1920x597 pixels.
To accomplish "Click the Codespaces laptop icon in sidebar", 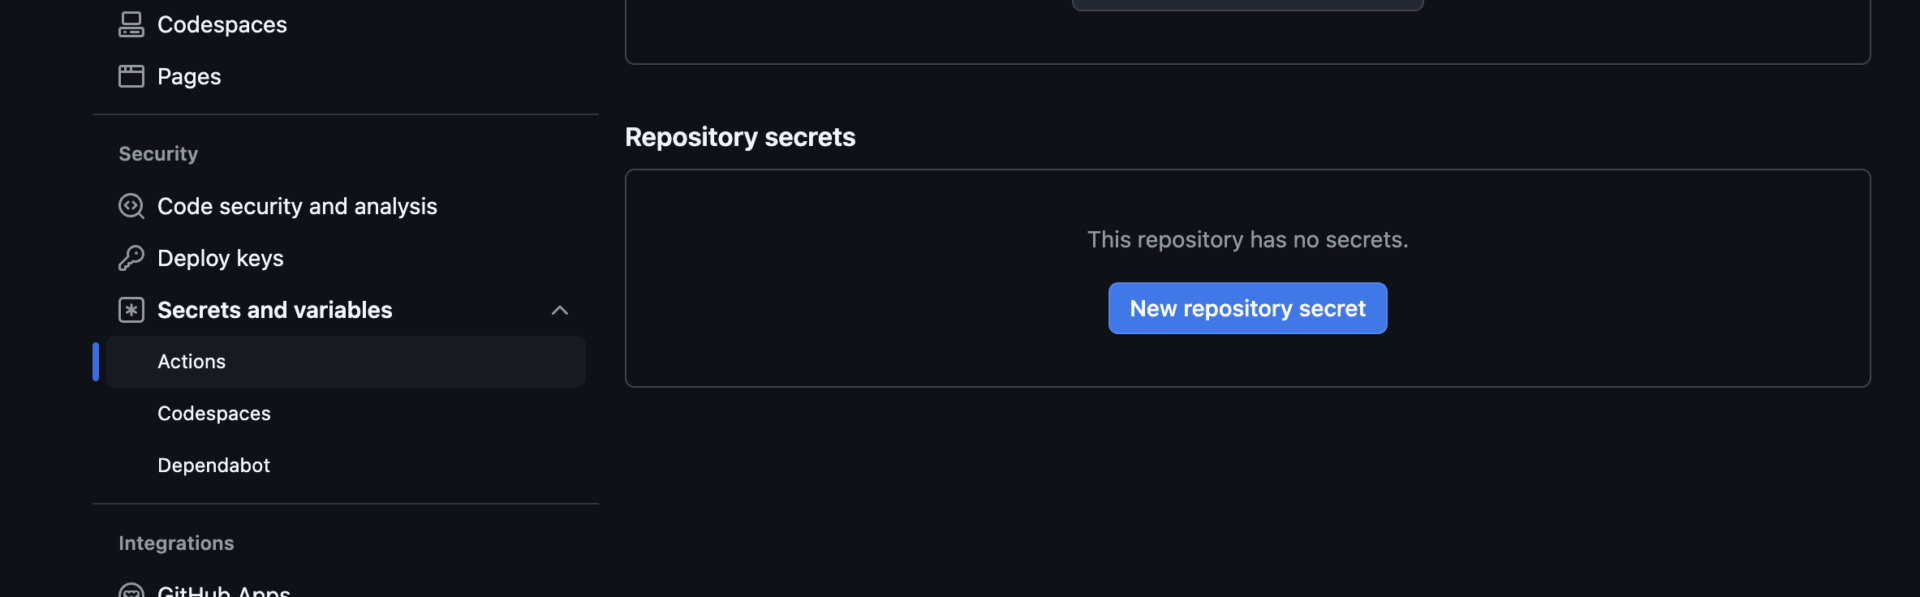I will click(x=131, y=23).
